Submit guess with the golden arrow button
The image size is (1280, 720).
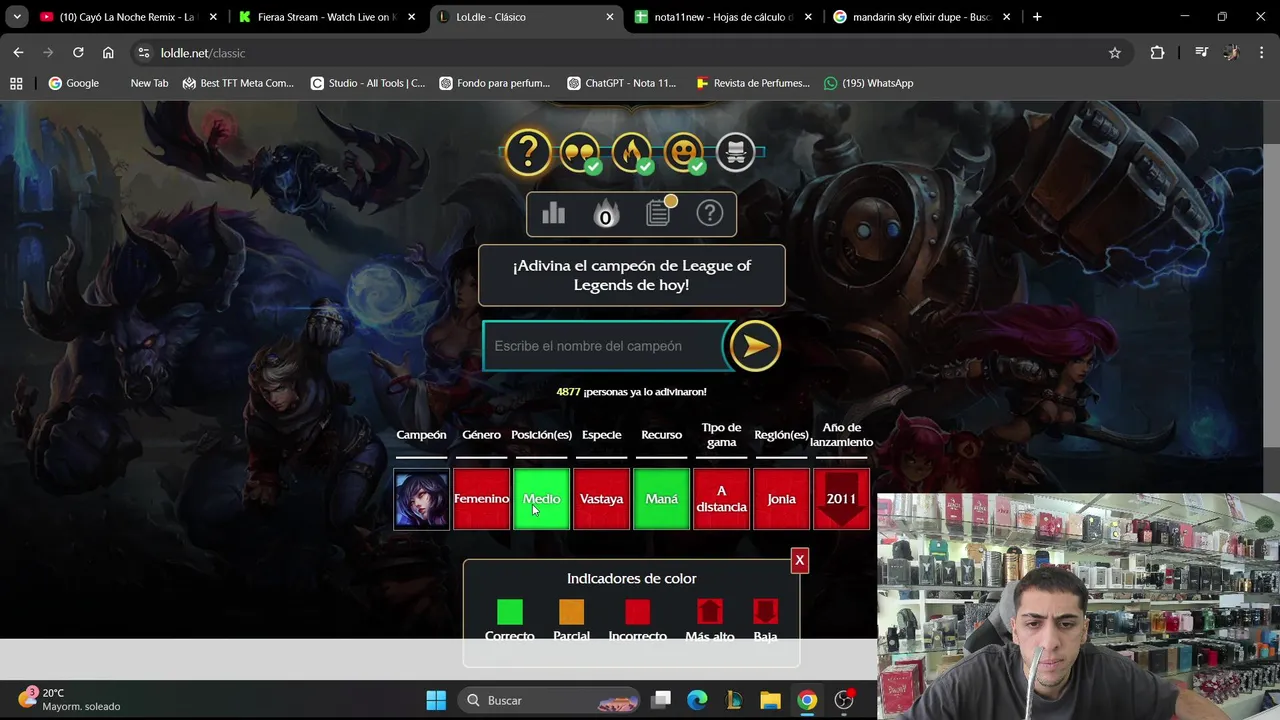click(755, 346)
